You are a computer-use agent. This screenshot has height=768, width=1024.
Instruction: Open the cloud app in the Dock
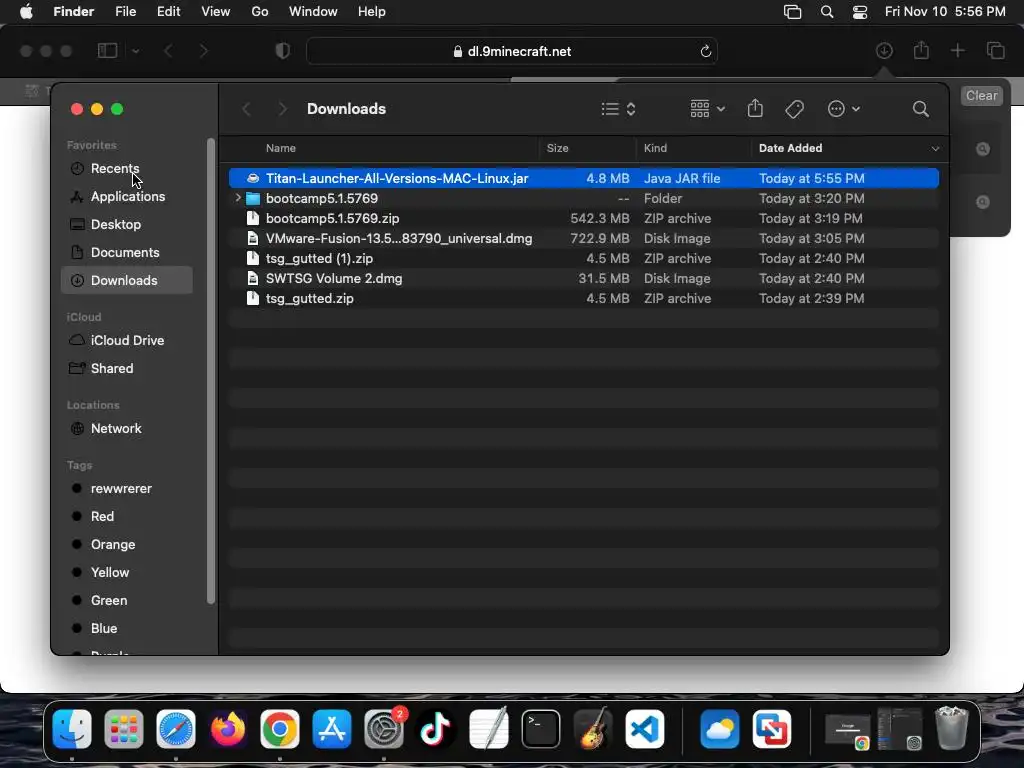coord(719,729)
